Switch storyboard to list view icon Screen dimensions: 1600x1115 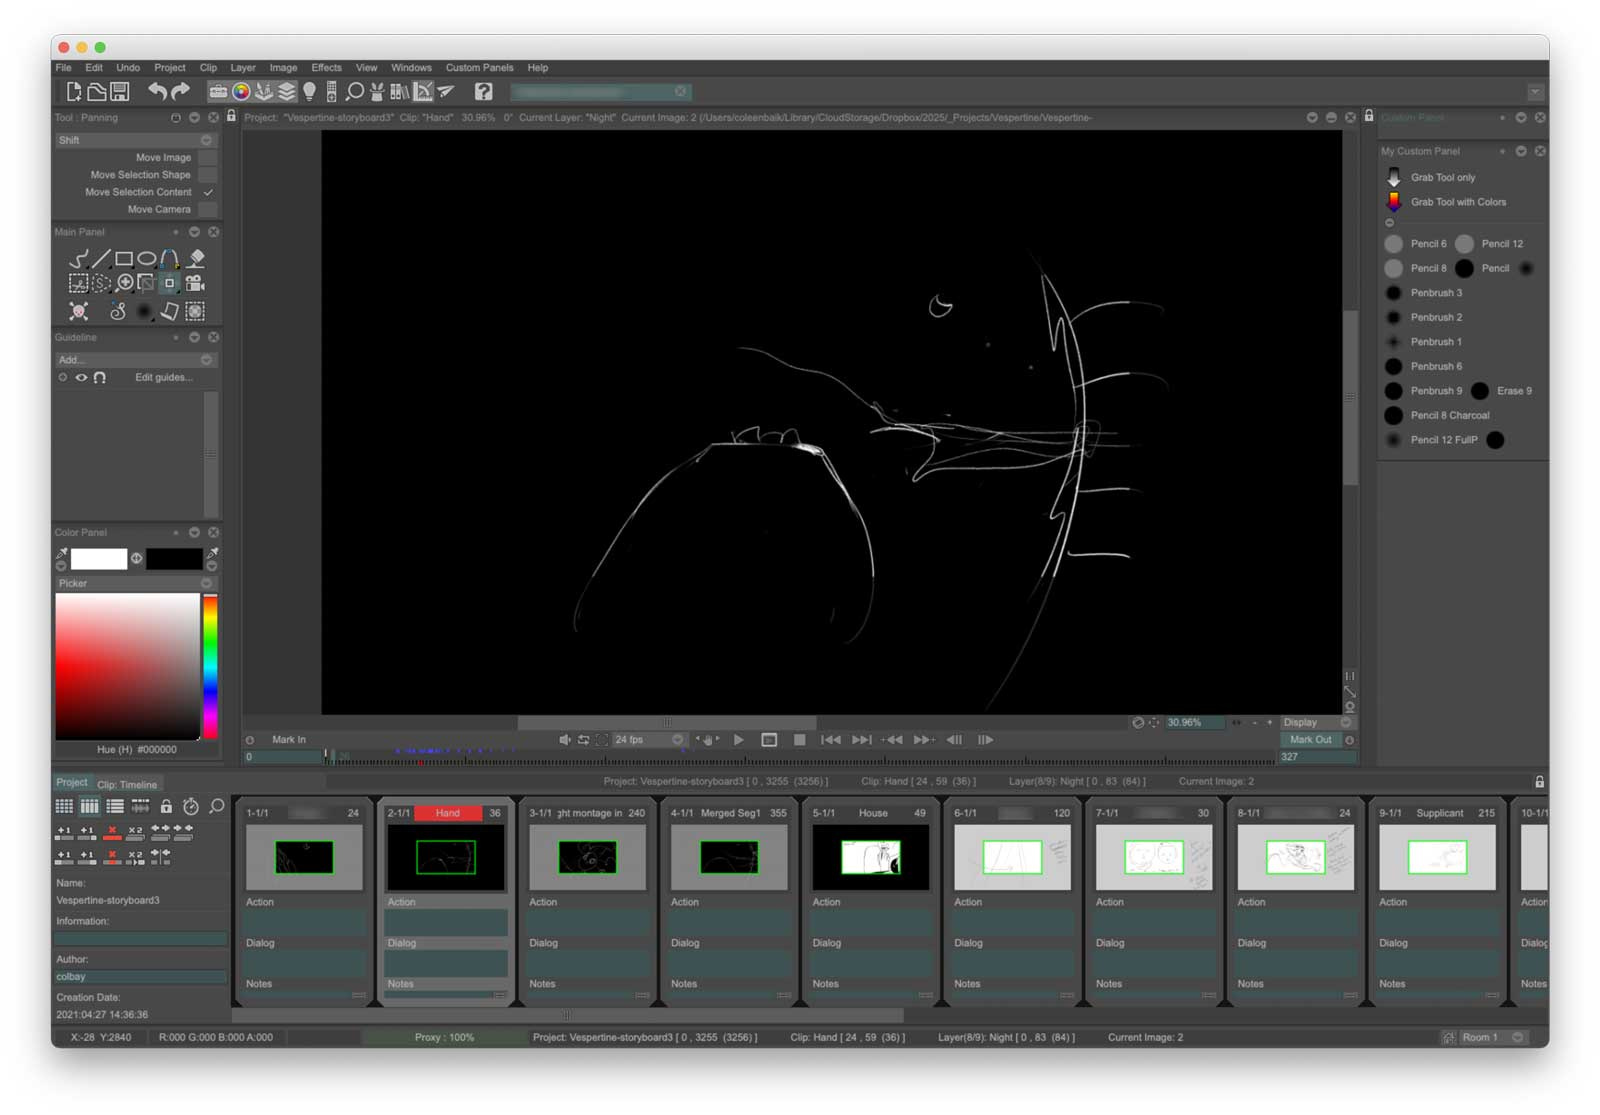point(115,806)
